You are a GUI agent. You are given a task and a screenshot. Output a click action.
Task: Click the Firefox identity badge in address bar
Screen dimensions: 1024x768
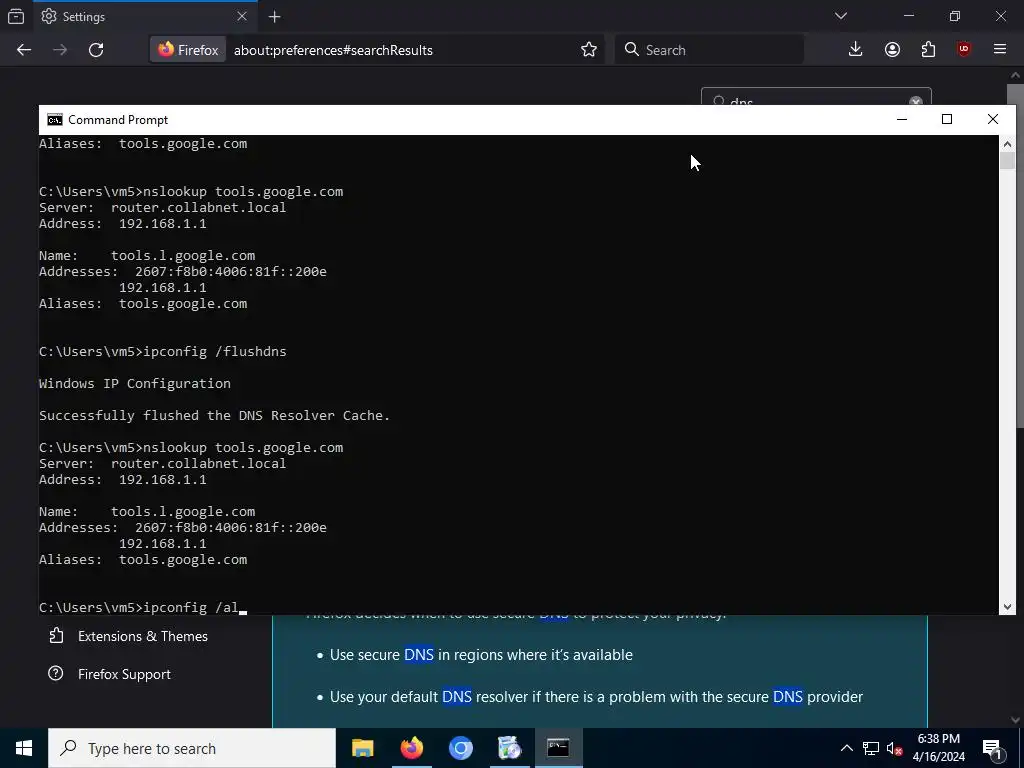click(188, 50)
